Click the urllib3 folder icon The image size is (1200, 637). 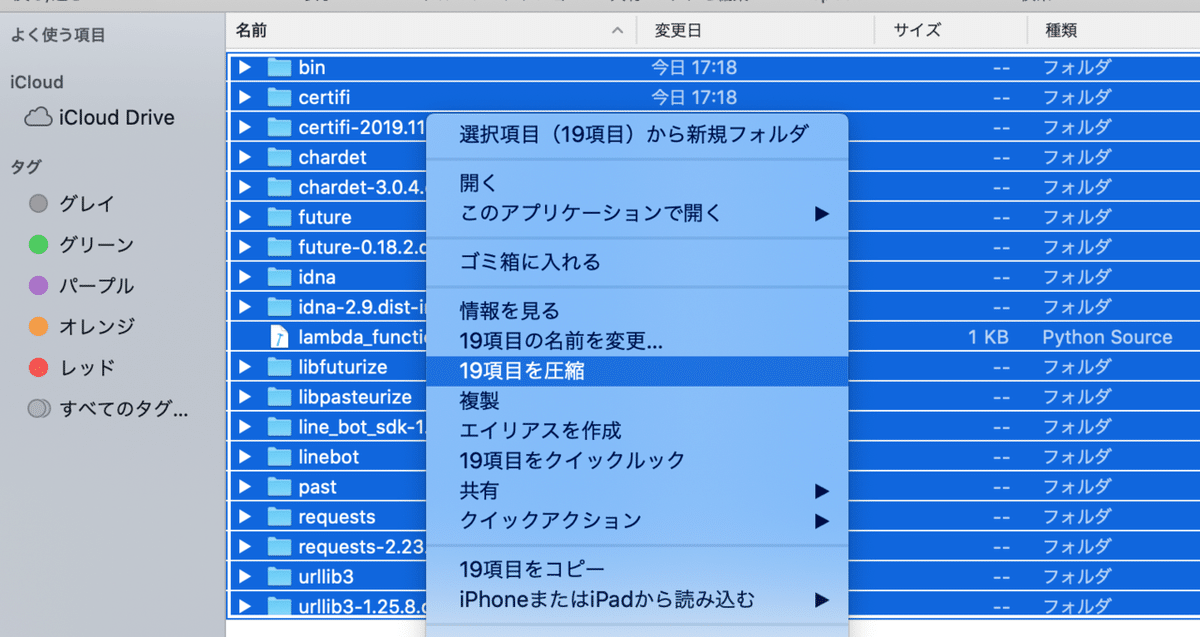(280, 577)
